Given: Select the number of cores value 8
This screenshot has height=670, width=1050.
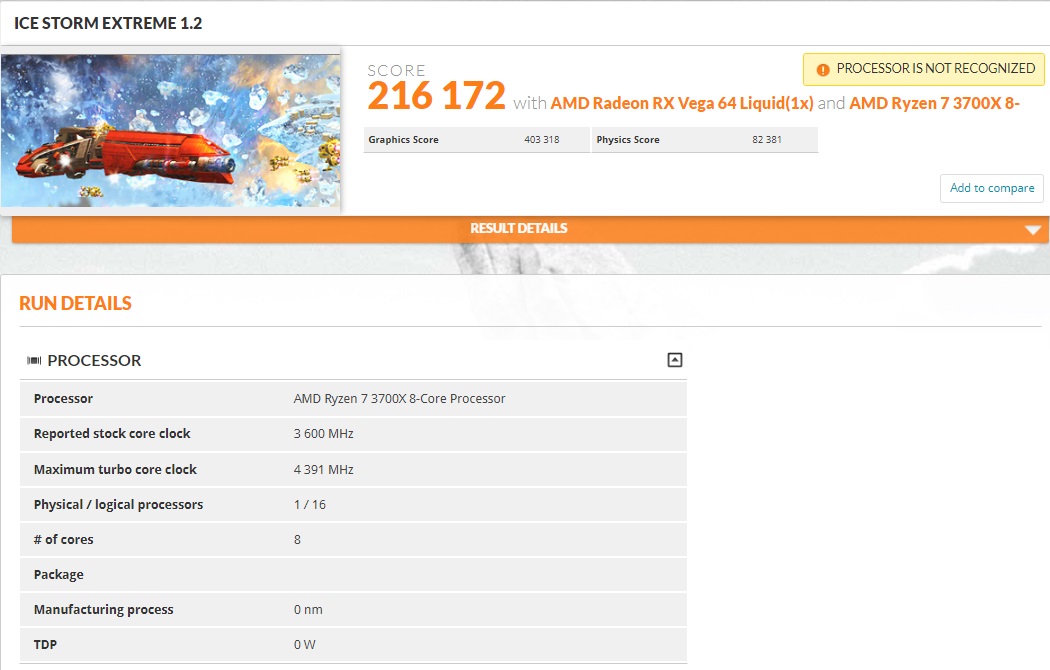Looking at the screenshot, I should pos(297,539).
